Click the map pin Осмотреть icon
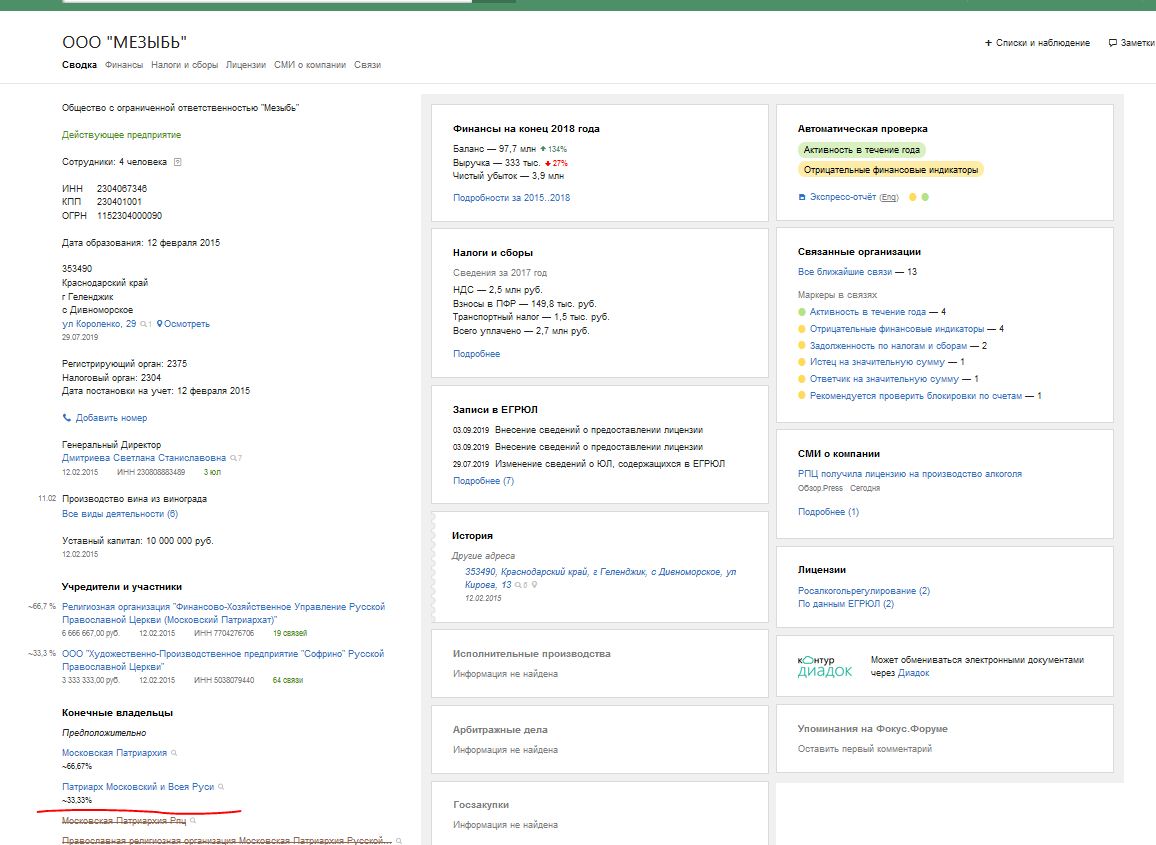Viewport: 1156px width, 845px height. pos(159,324)
